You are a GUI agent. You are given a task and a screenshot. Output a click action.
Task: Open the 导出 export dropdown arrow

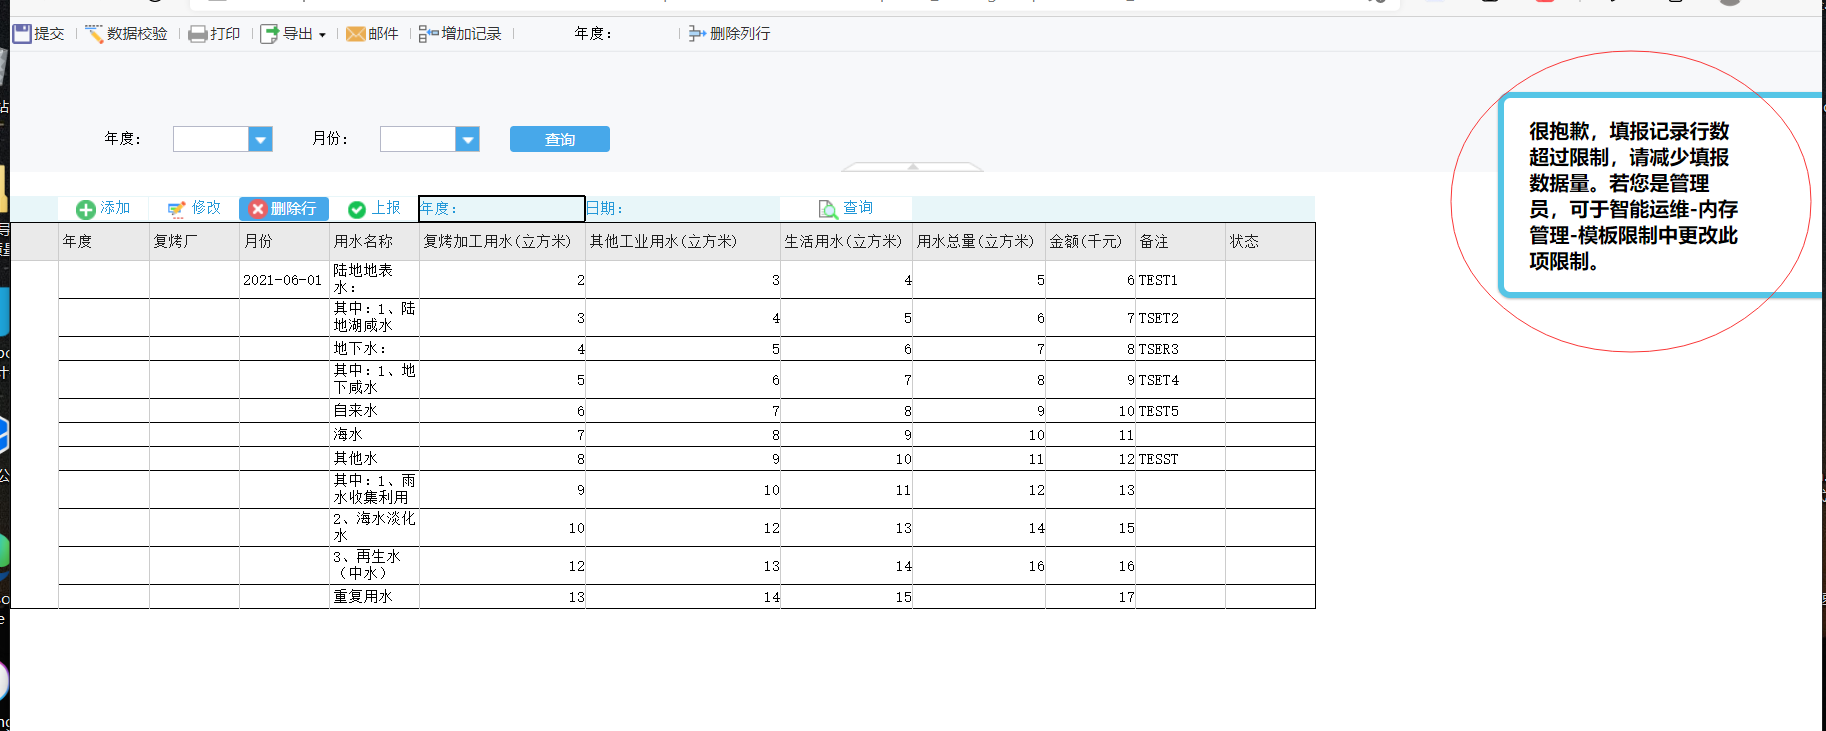[322, 35]
